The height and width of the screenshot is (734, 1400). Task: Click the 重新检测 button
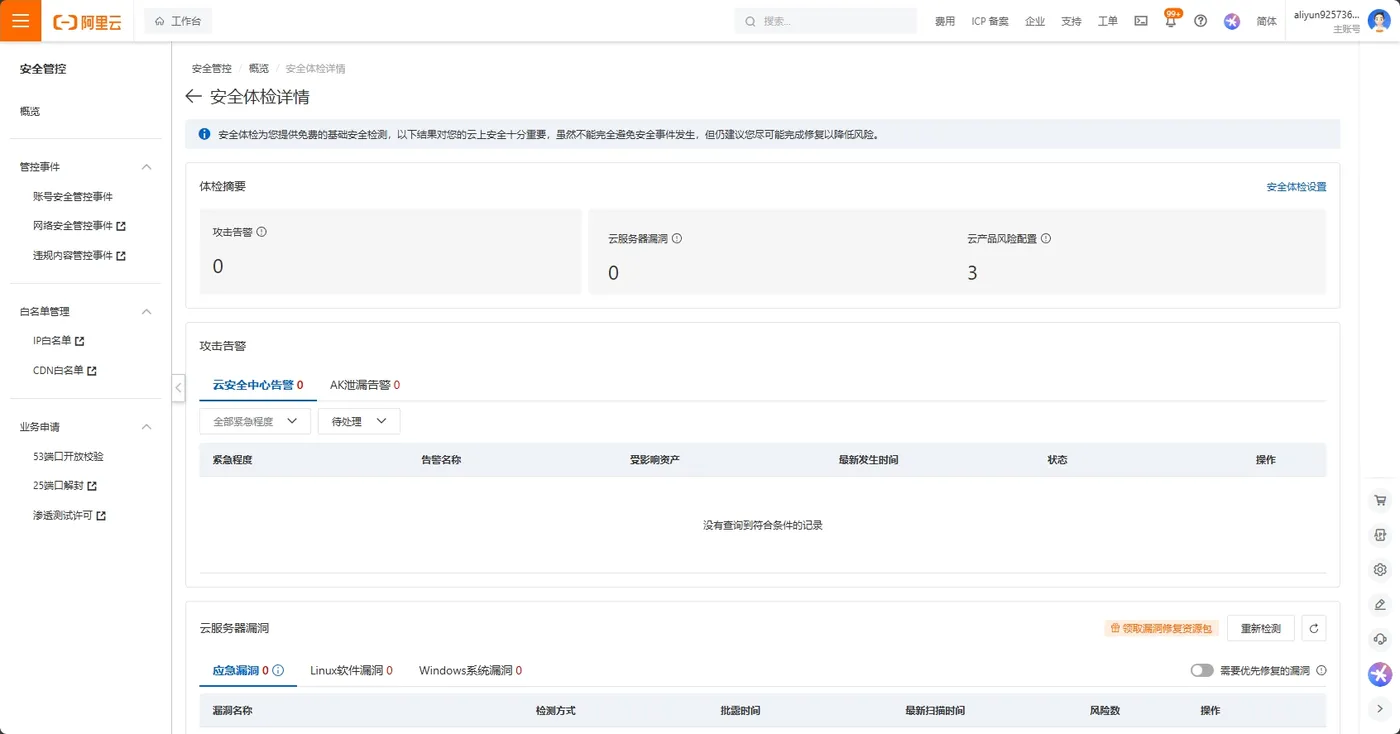[x=1260, y=627]
